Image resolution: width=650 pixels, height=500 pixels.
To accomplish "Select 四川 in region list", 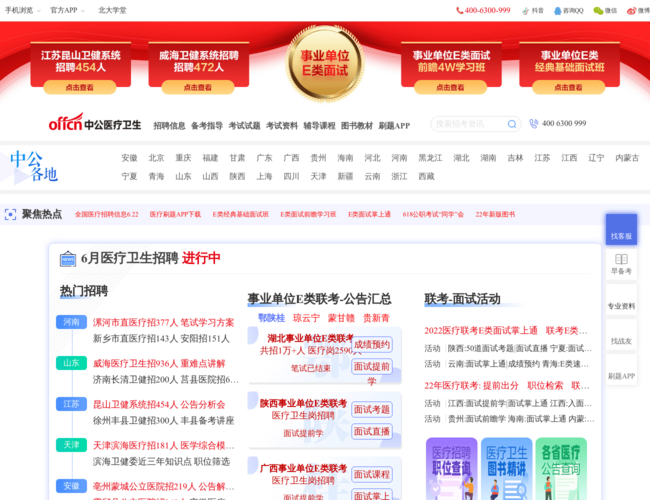I will [x=291, y=176].
